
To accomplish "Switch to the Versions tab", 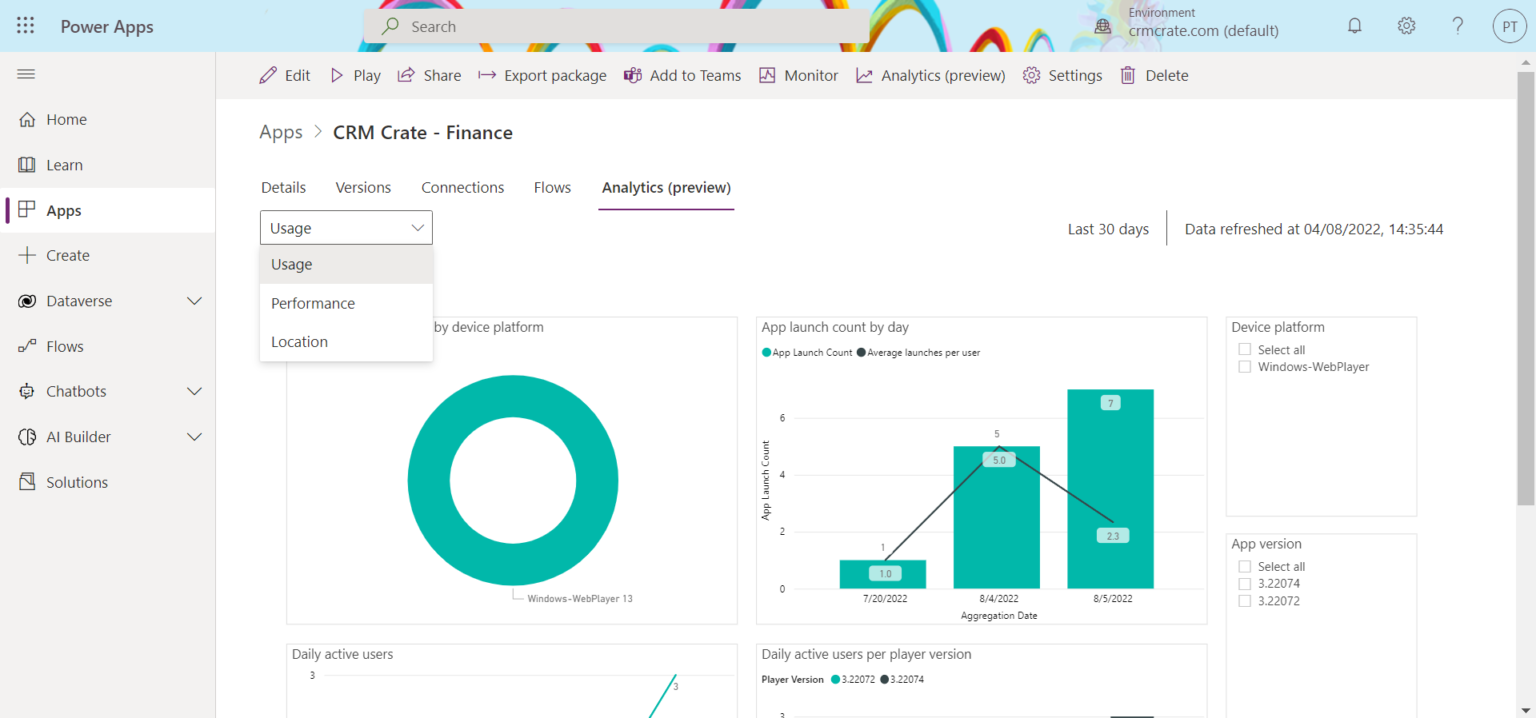I will [x=362, y=187].
